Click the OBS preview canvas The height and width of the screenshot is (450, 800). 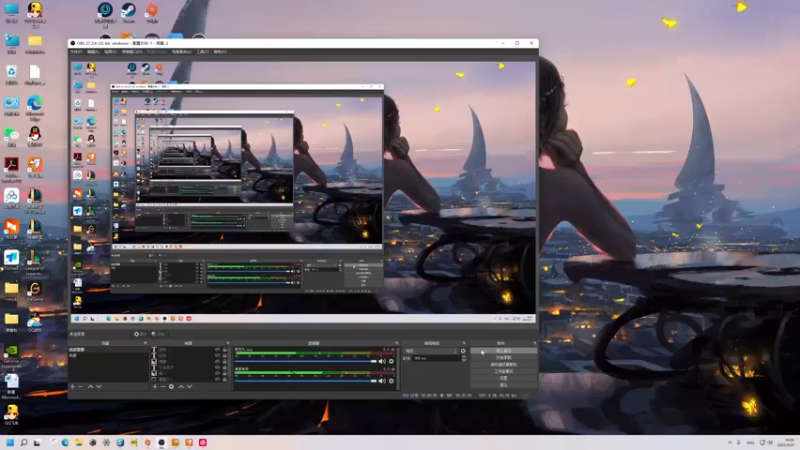[303, 192]
